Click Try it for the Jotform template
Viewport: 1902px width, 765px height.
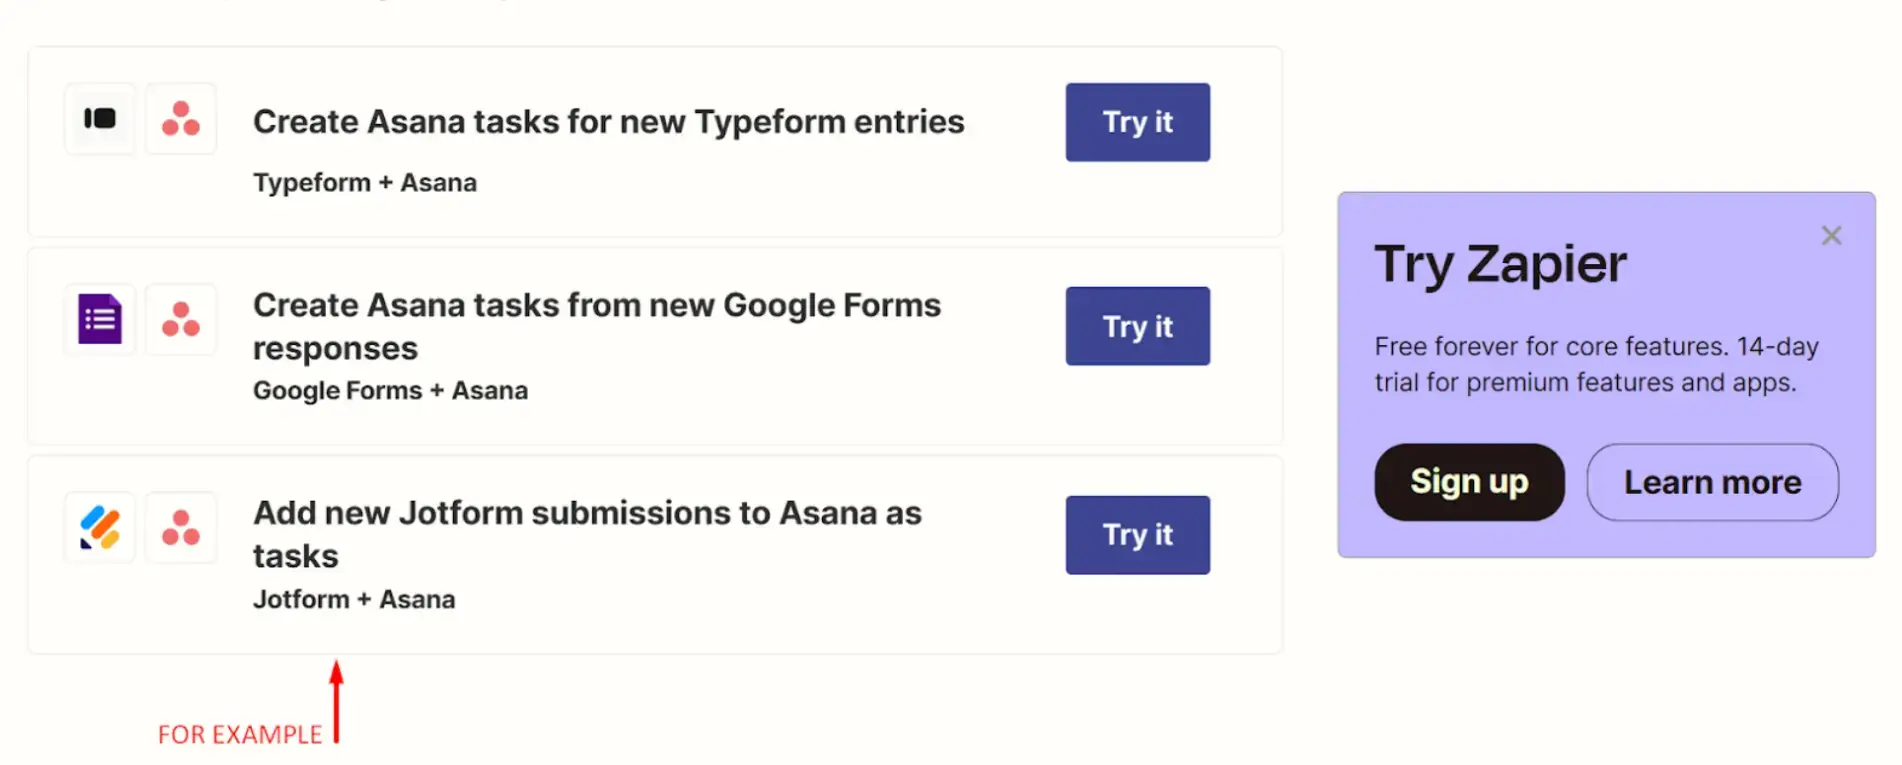point(1137,535)
